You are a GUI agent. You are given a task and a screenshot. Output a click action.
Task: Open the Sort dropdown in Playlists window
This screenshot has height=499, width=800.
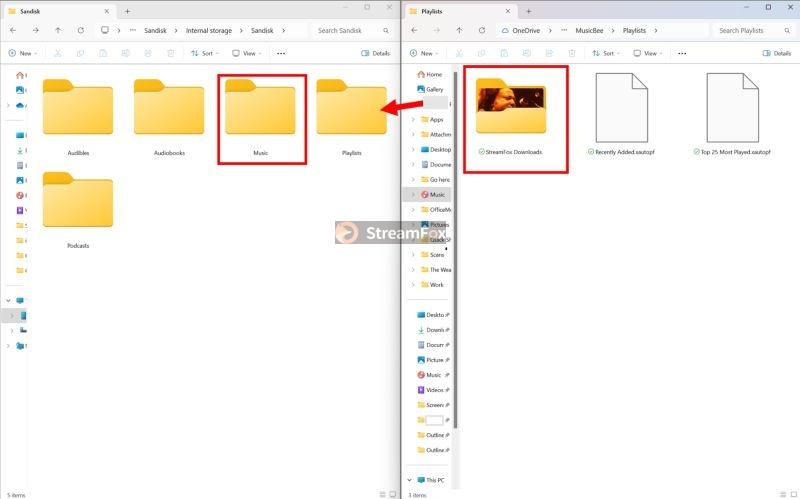click(x=606, y=53)
